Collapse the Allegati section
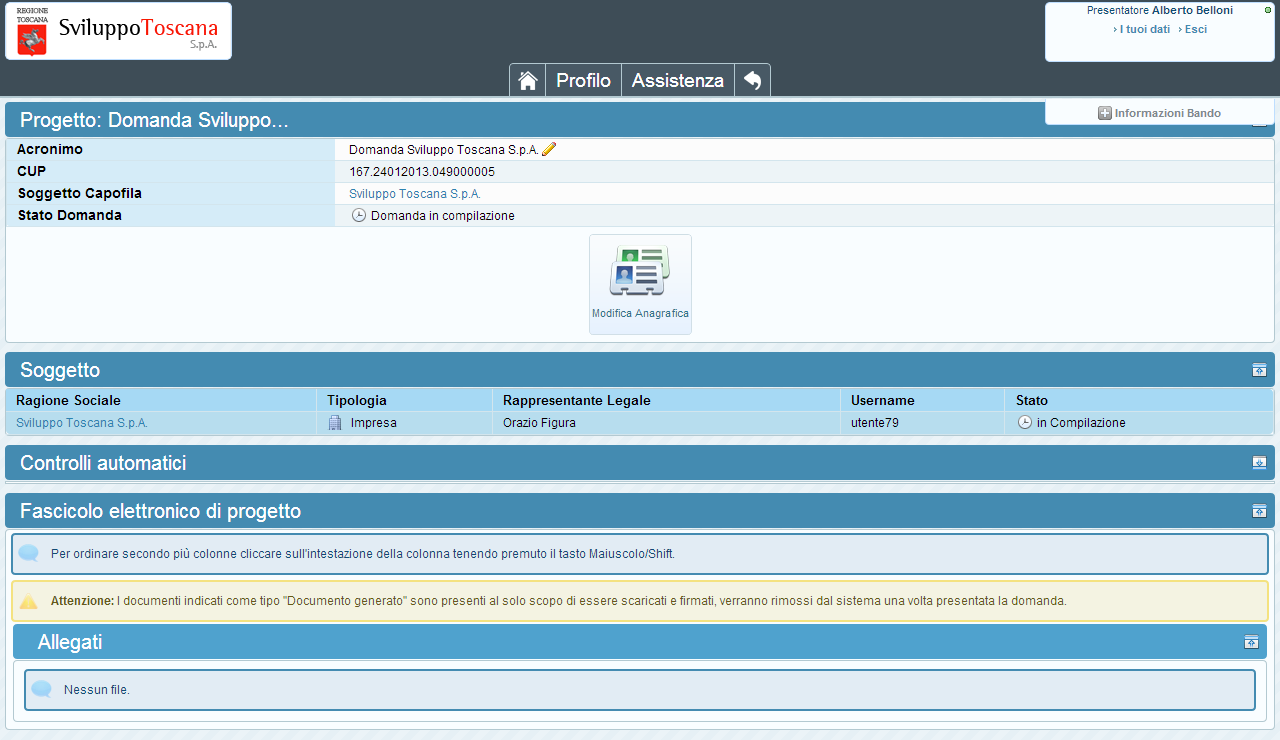1280x740 pixels. tap(1251, 642)
